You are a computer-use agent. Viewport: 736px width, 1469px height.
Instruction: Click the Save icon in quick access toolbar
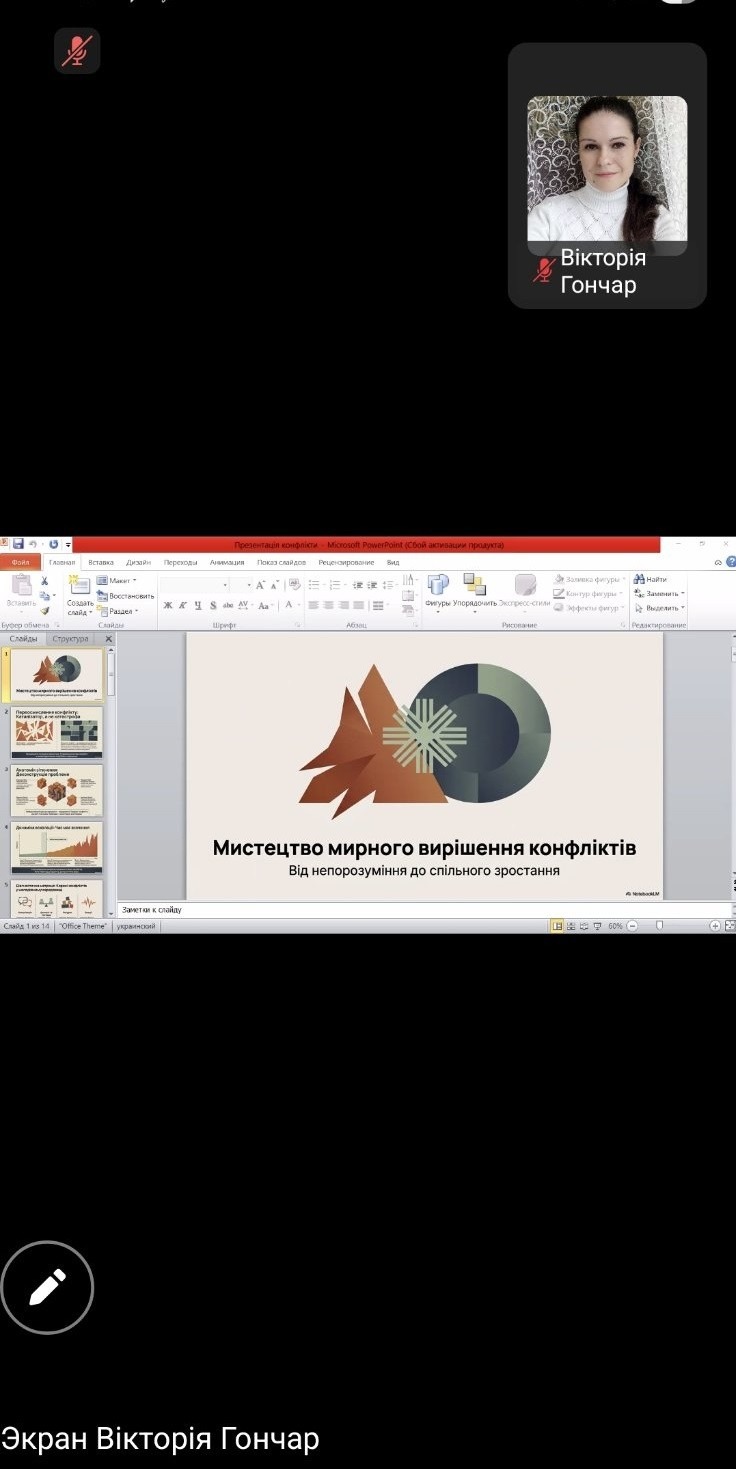(x=18, y=544)
